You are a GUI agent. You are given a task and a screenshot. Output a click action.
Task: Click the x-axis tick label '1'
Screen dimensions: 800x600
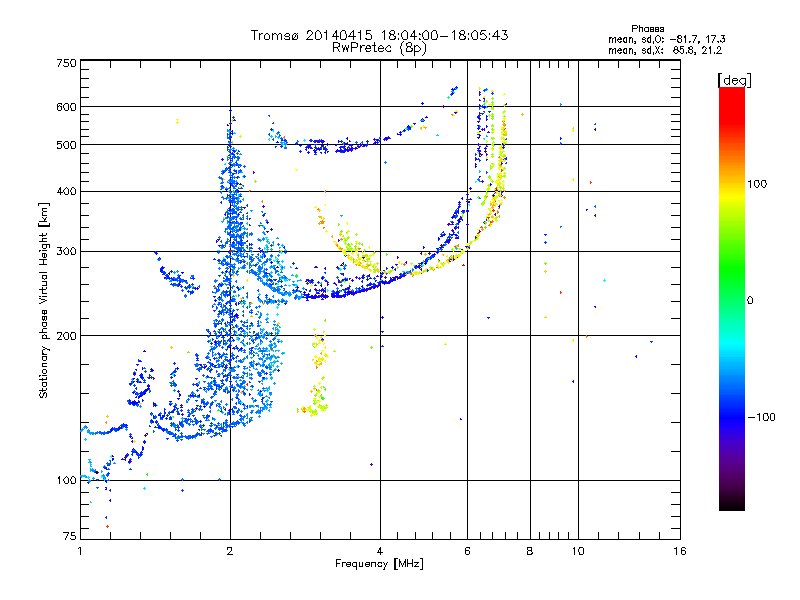80,551
